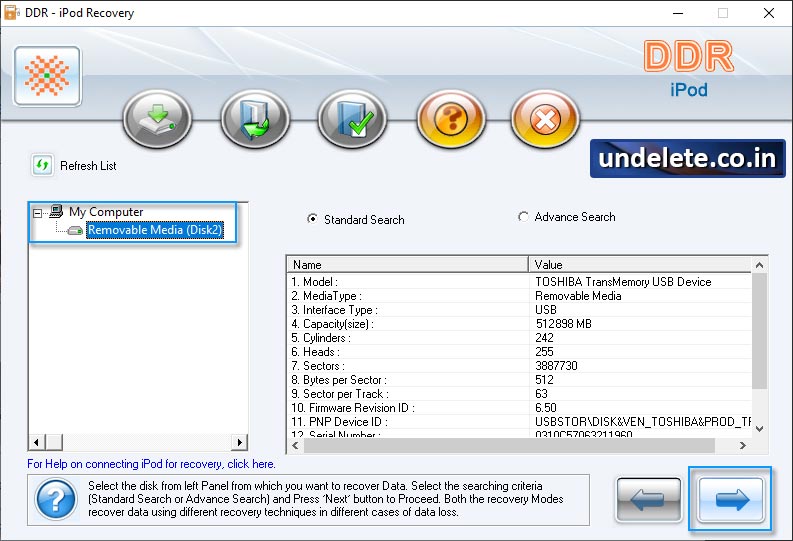The width and height of the screenshot is (793, 541).
Task: Click the 'USBSTOR\DISK&VEN_TOSHIBA' value
Action: tap(643, 422)
